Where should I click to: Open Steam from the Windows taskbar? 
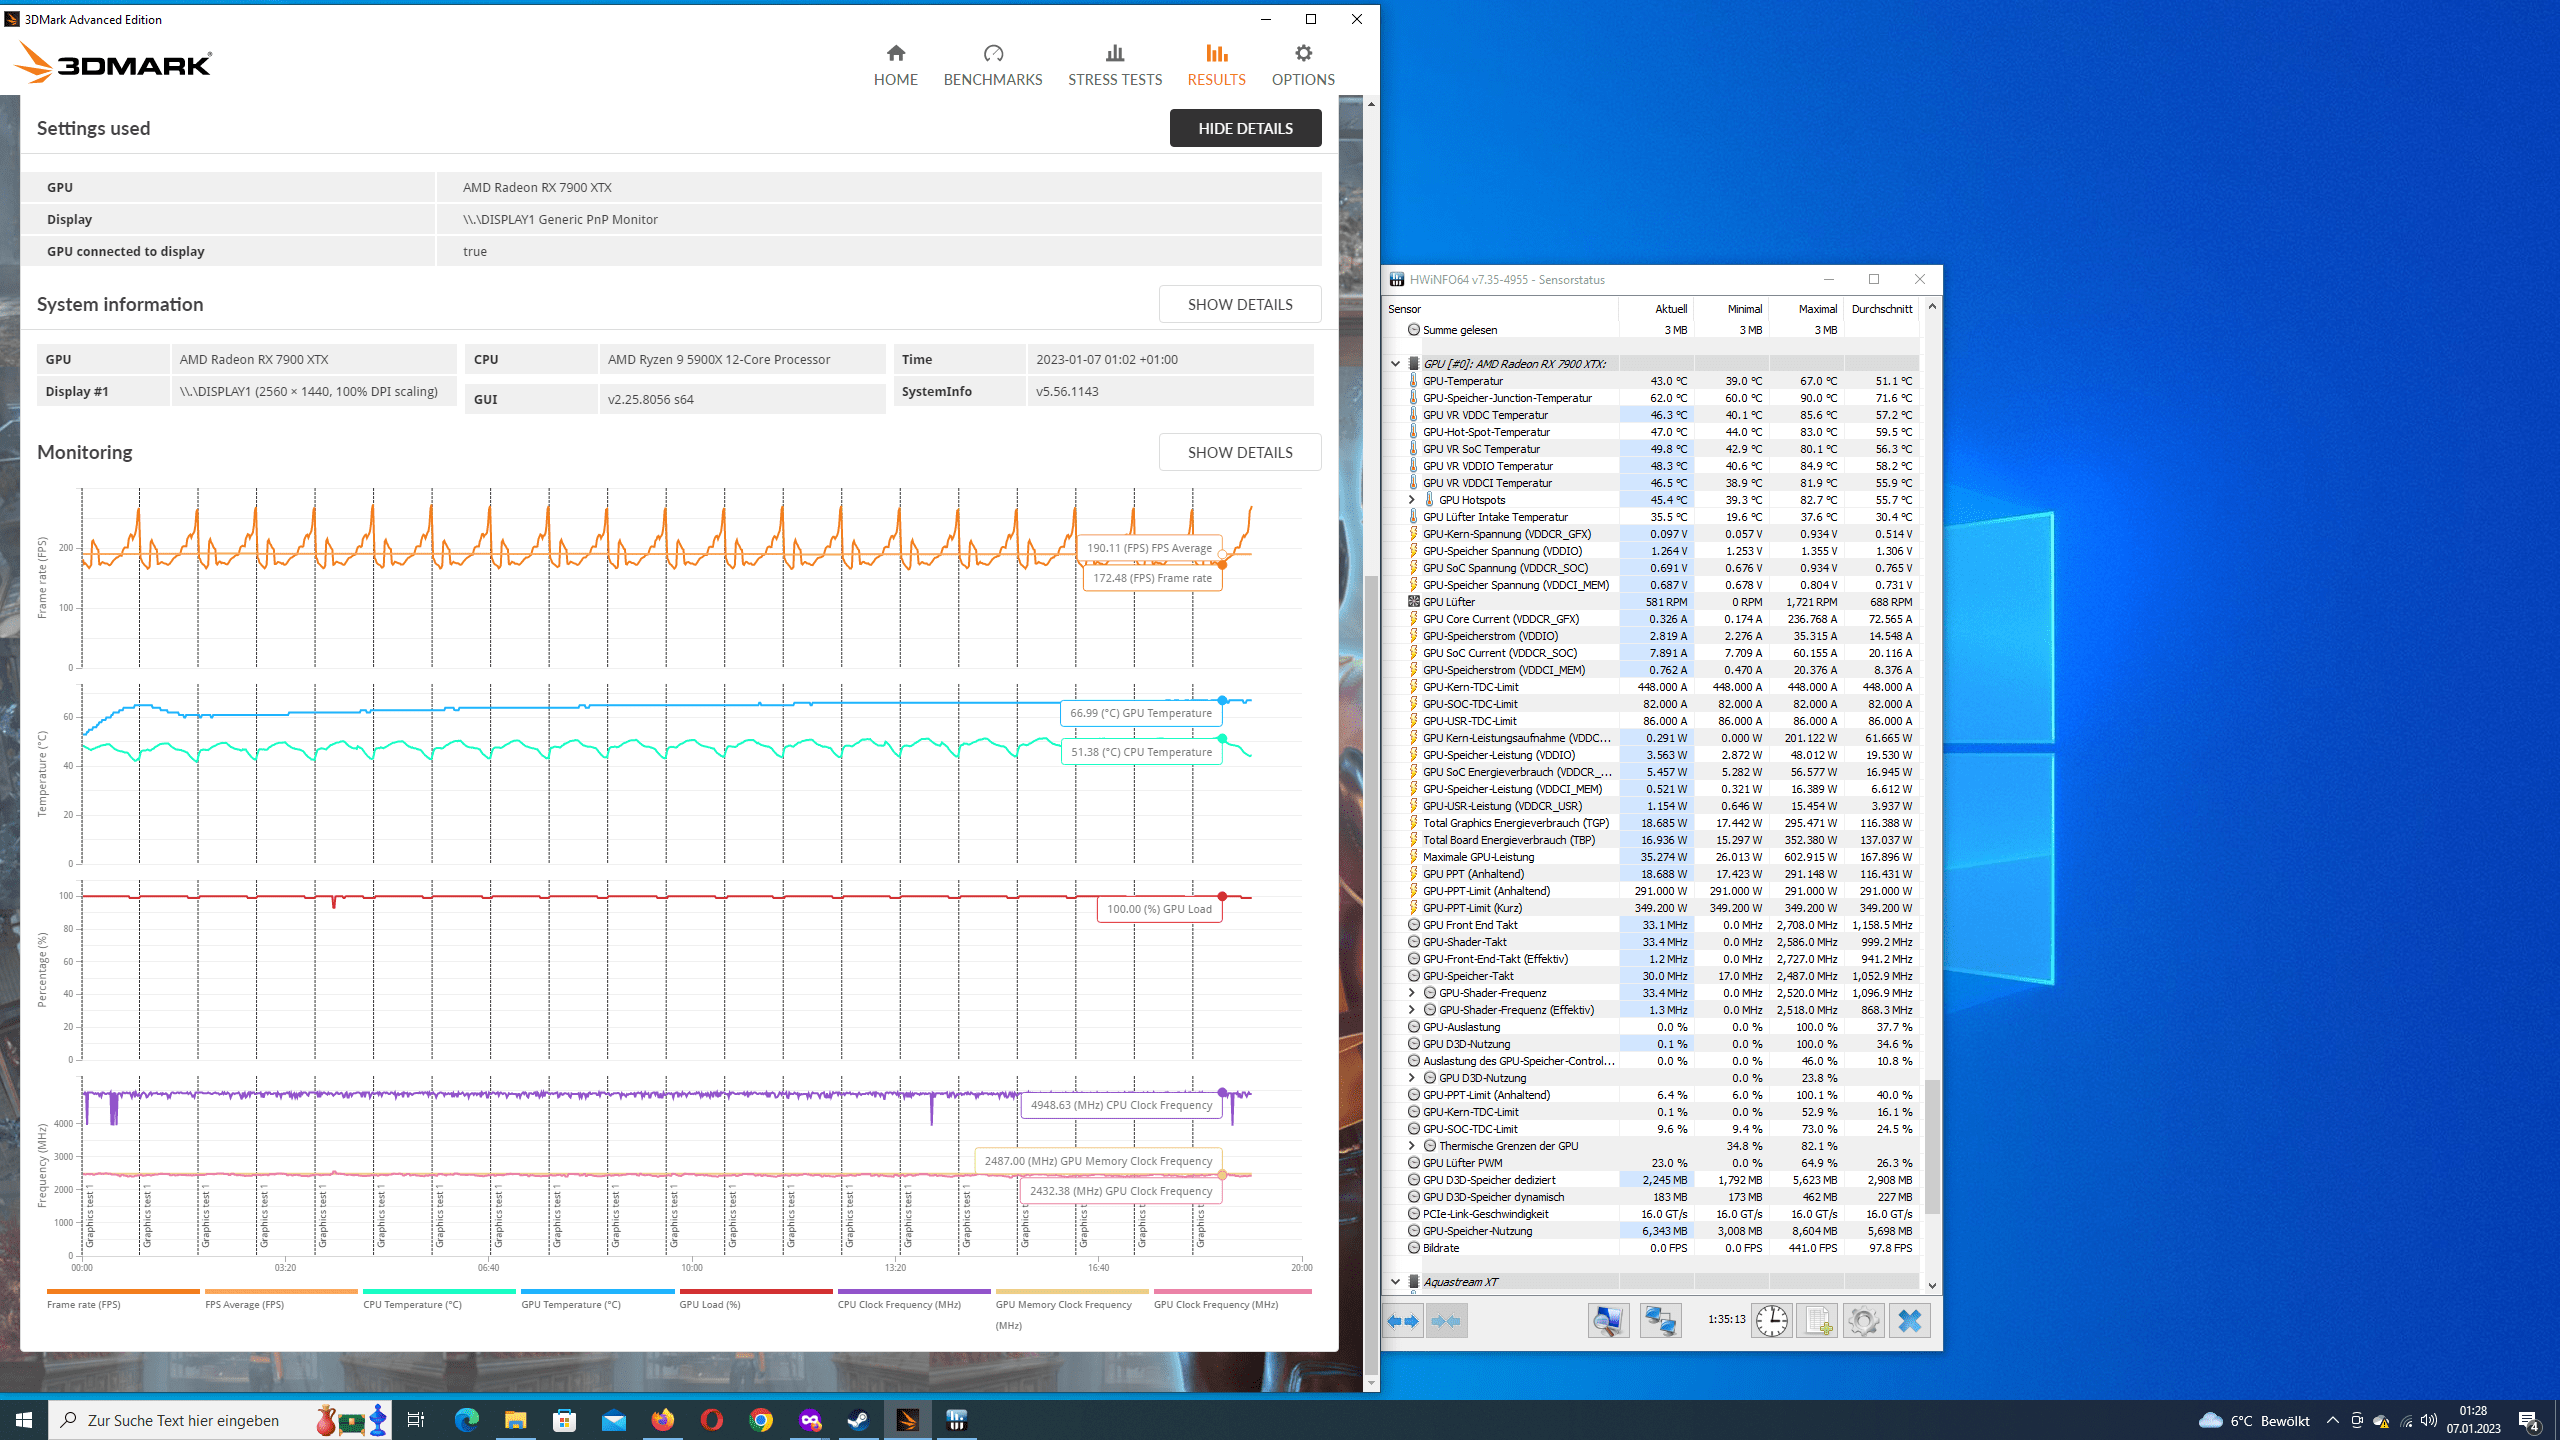(858, 1420)
